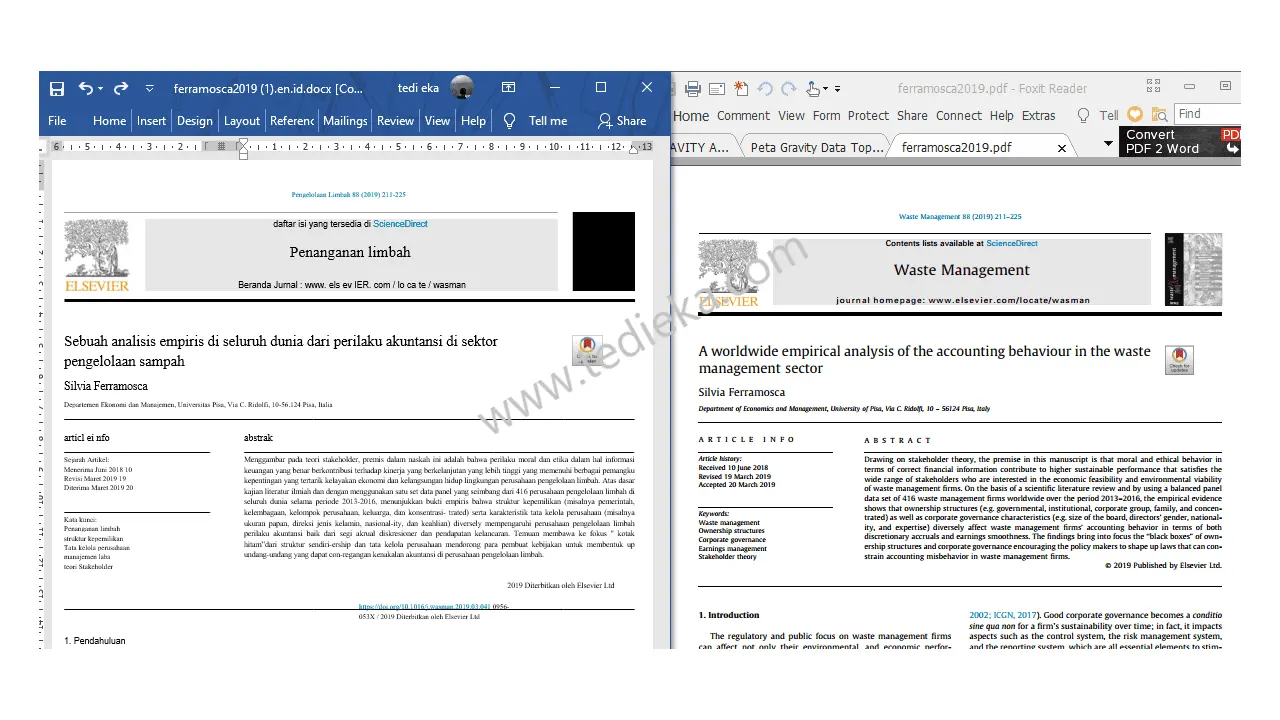
Task: Open the Form tab in Foxit Reader
Action: click(826, 116)
